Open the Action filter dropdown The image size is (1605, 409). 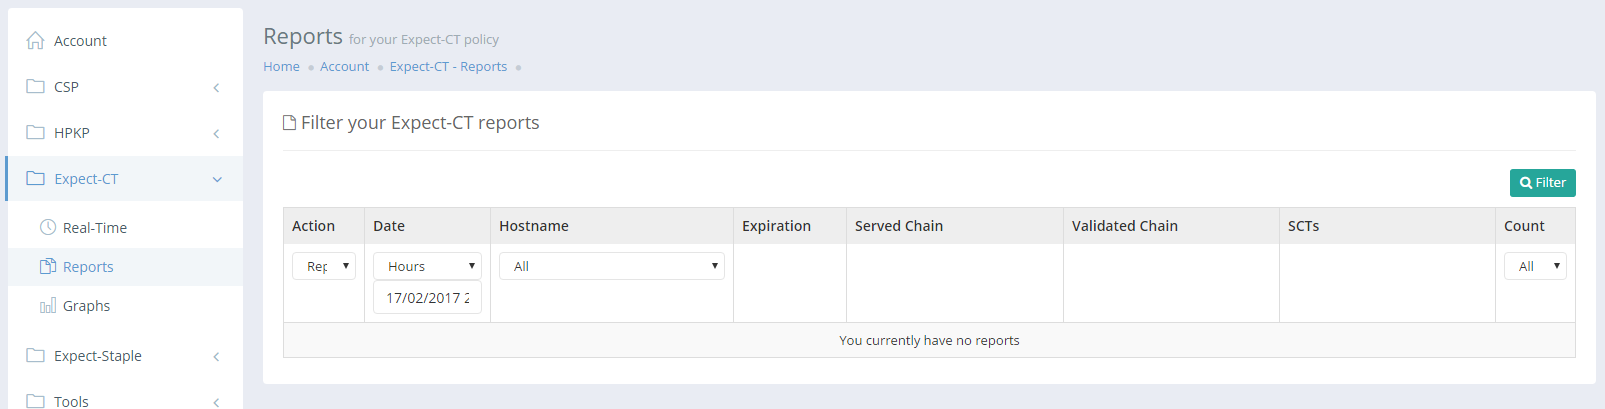point(324,266)
